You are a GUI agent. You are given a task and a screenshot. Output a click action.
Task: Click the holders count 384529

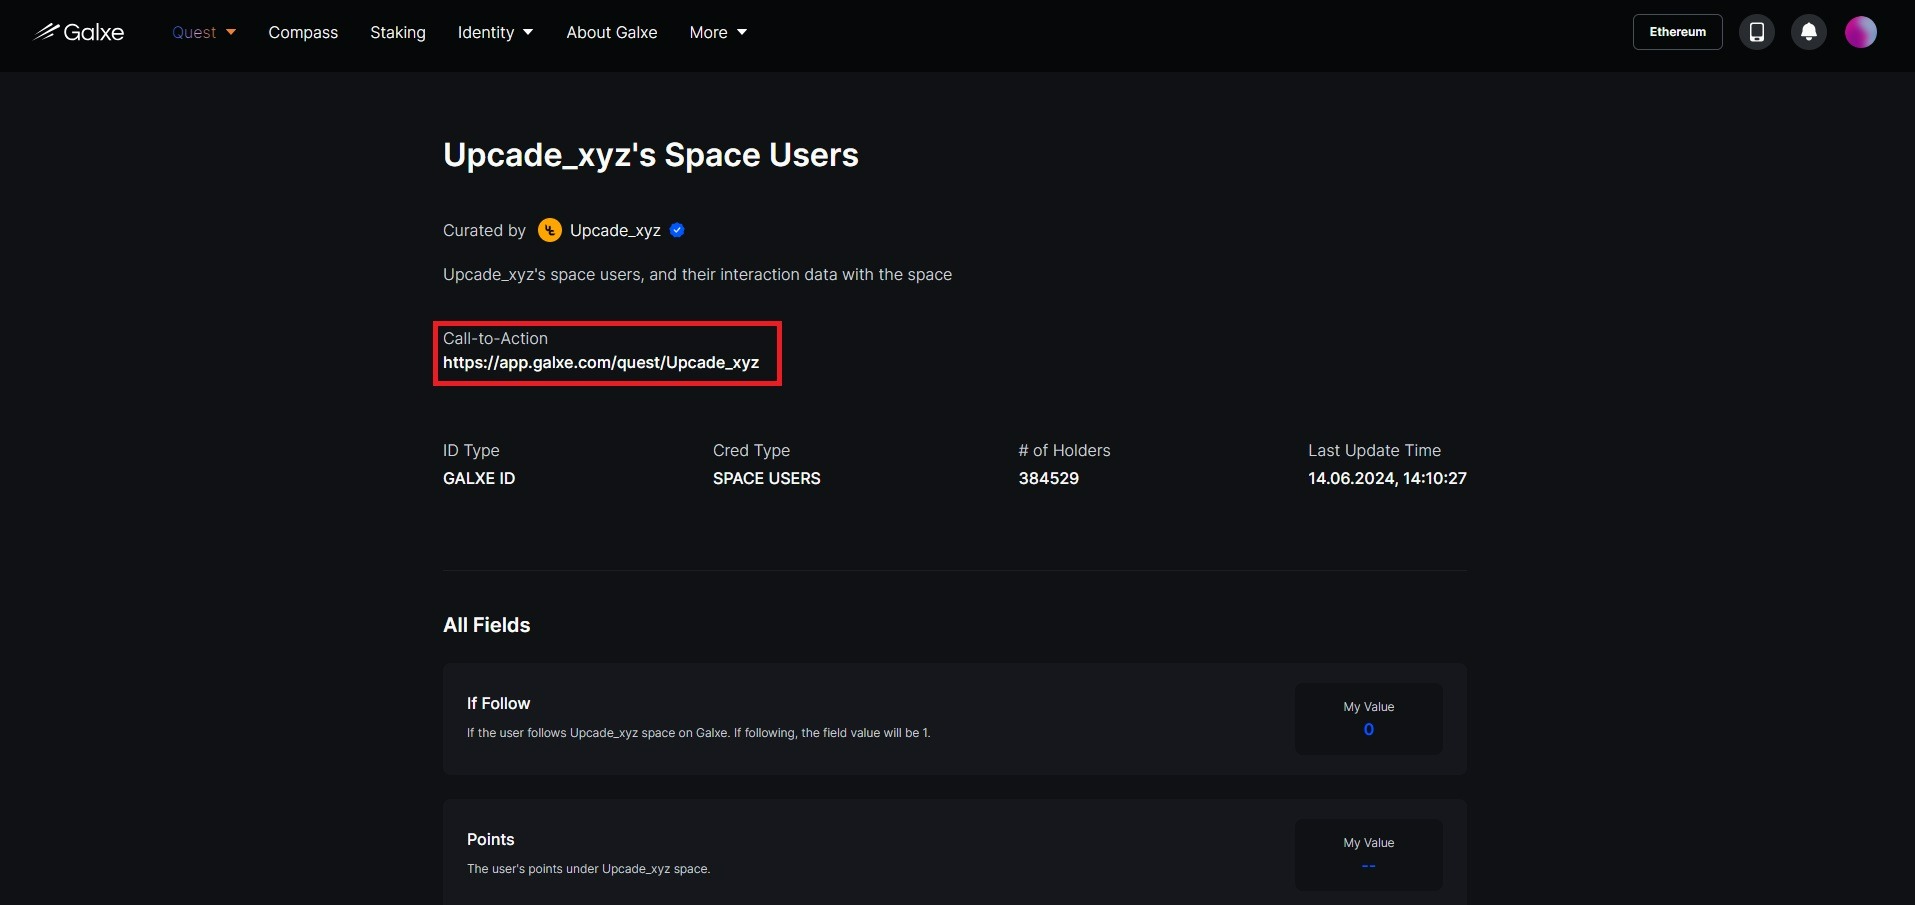1048,478
